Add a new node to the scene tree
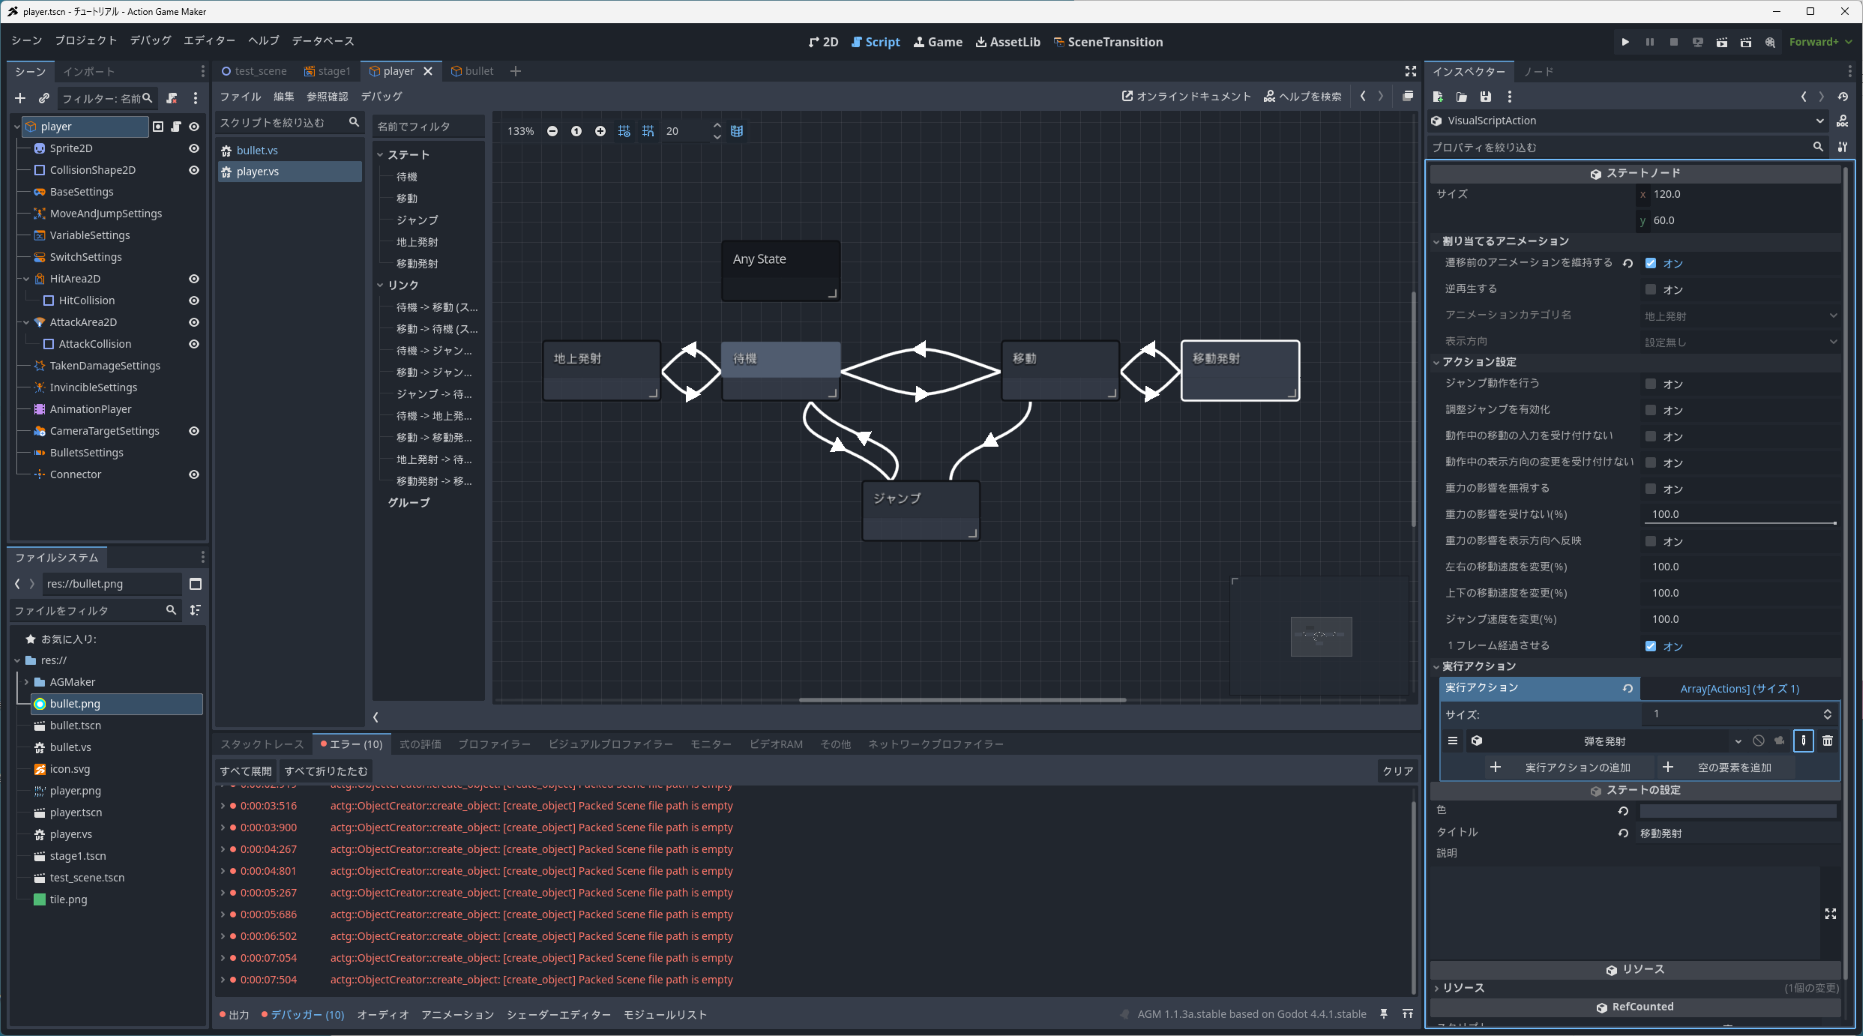Viewport: 1863px width, 1036px height. 20,98
